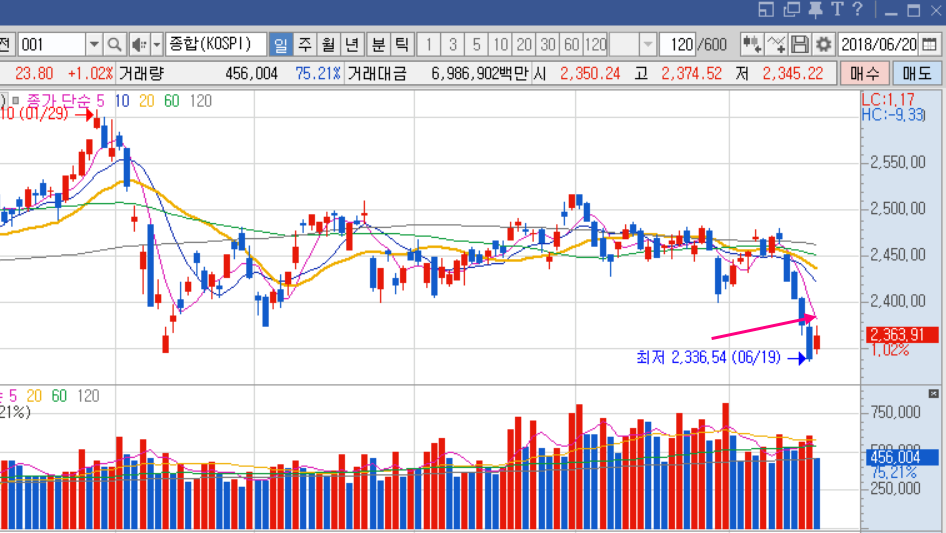The width and height of the screenshot is (946, 533).
Task: Choose the 30 interval button
Action: [548, 45]
